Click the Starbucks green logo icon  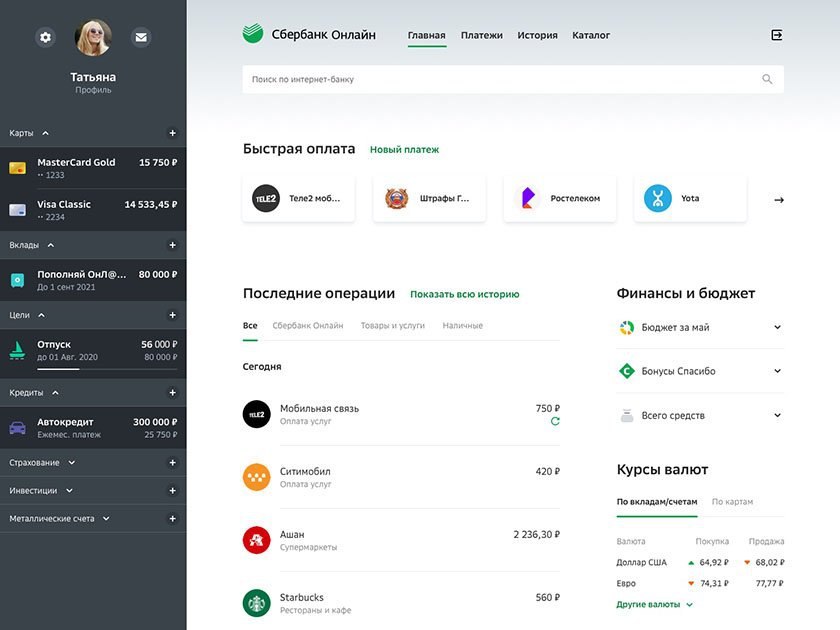(x=257, y=603)
